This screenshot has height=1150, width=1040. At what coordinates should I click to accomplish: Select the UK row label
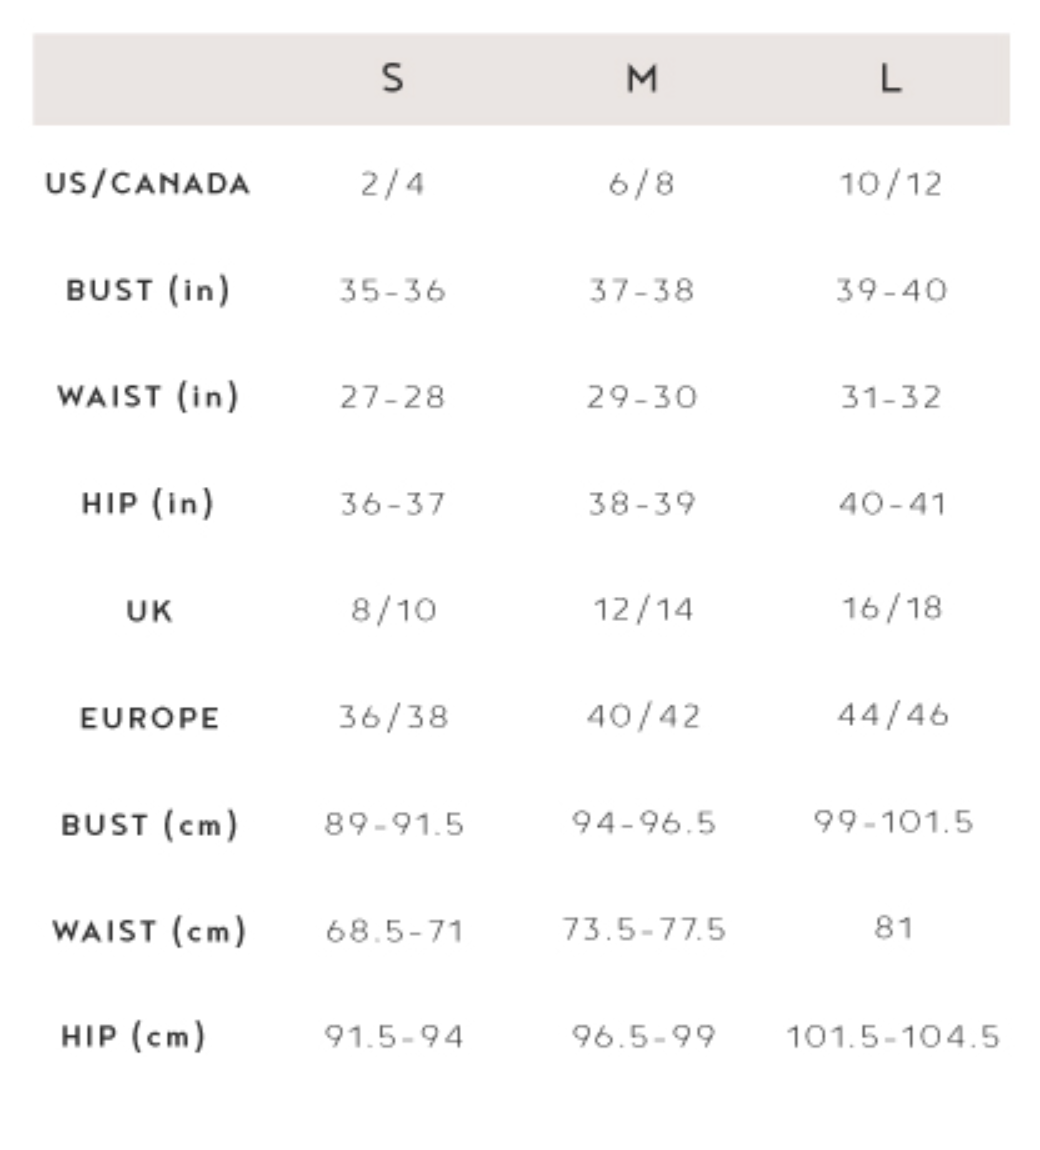[x=149, y=610]
